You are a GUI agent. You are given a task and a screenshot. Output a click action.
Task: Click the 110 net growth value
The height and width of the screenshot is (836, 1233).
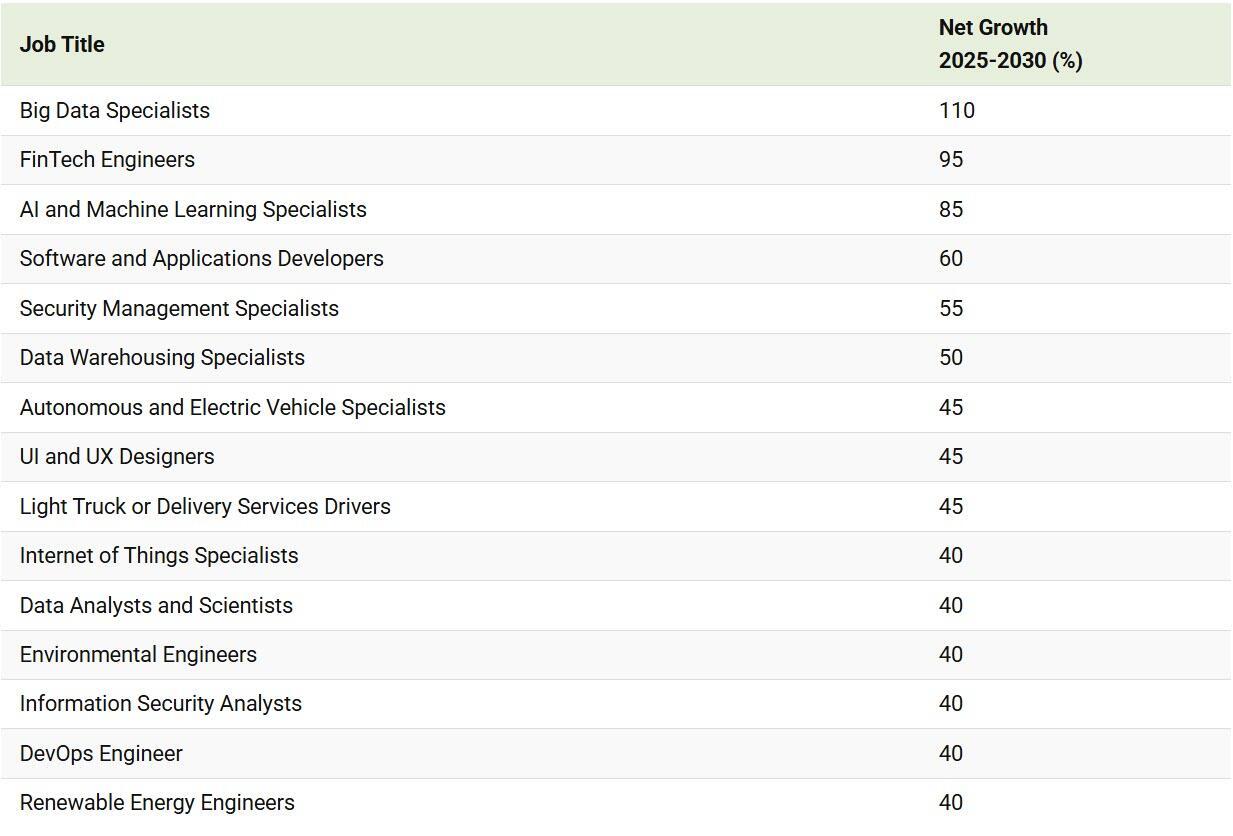click(x=956, y=110)
